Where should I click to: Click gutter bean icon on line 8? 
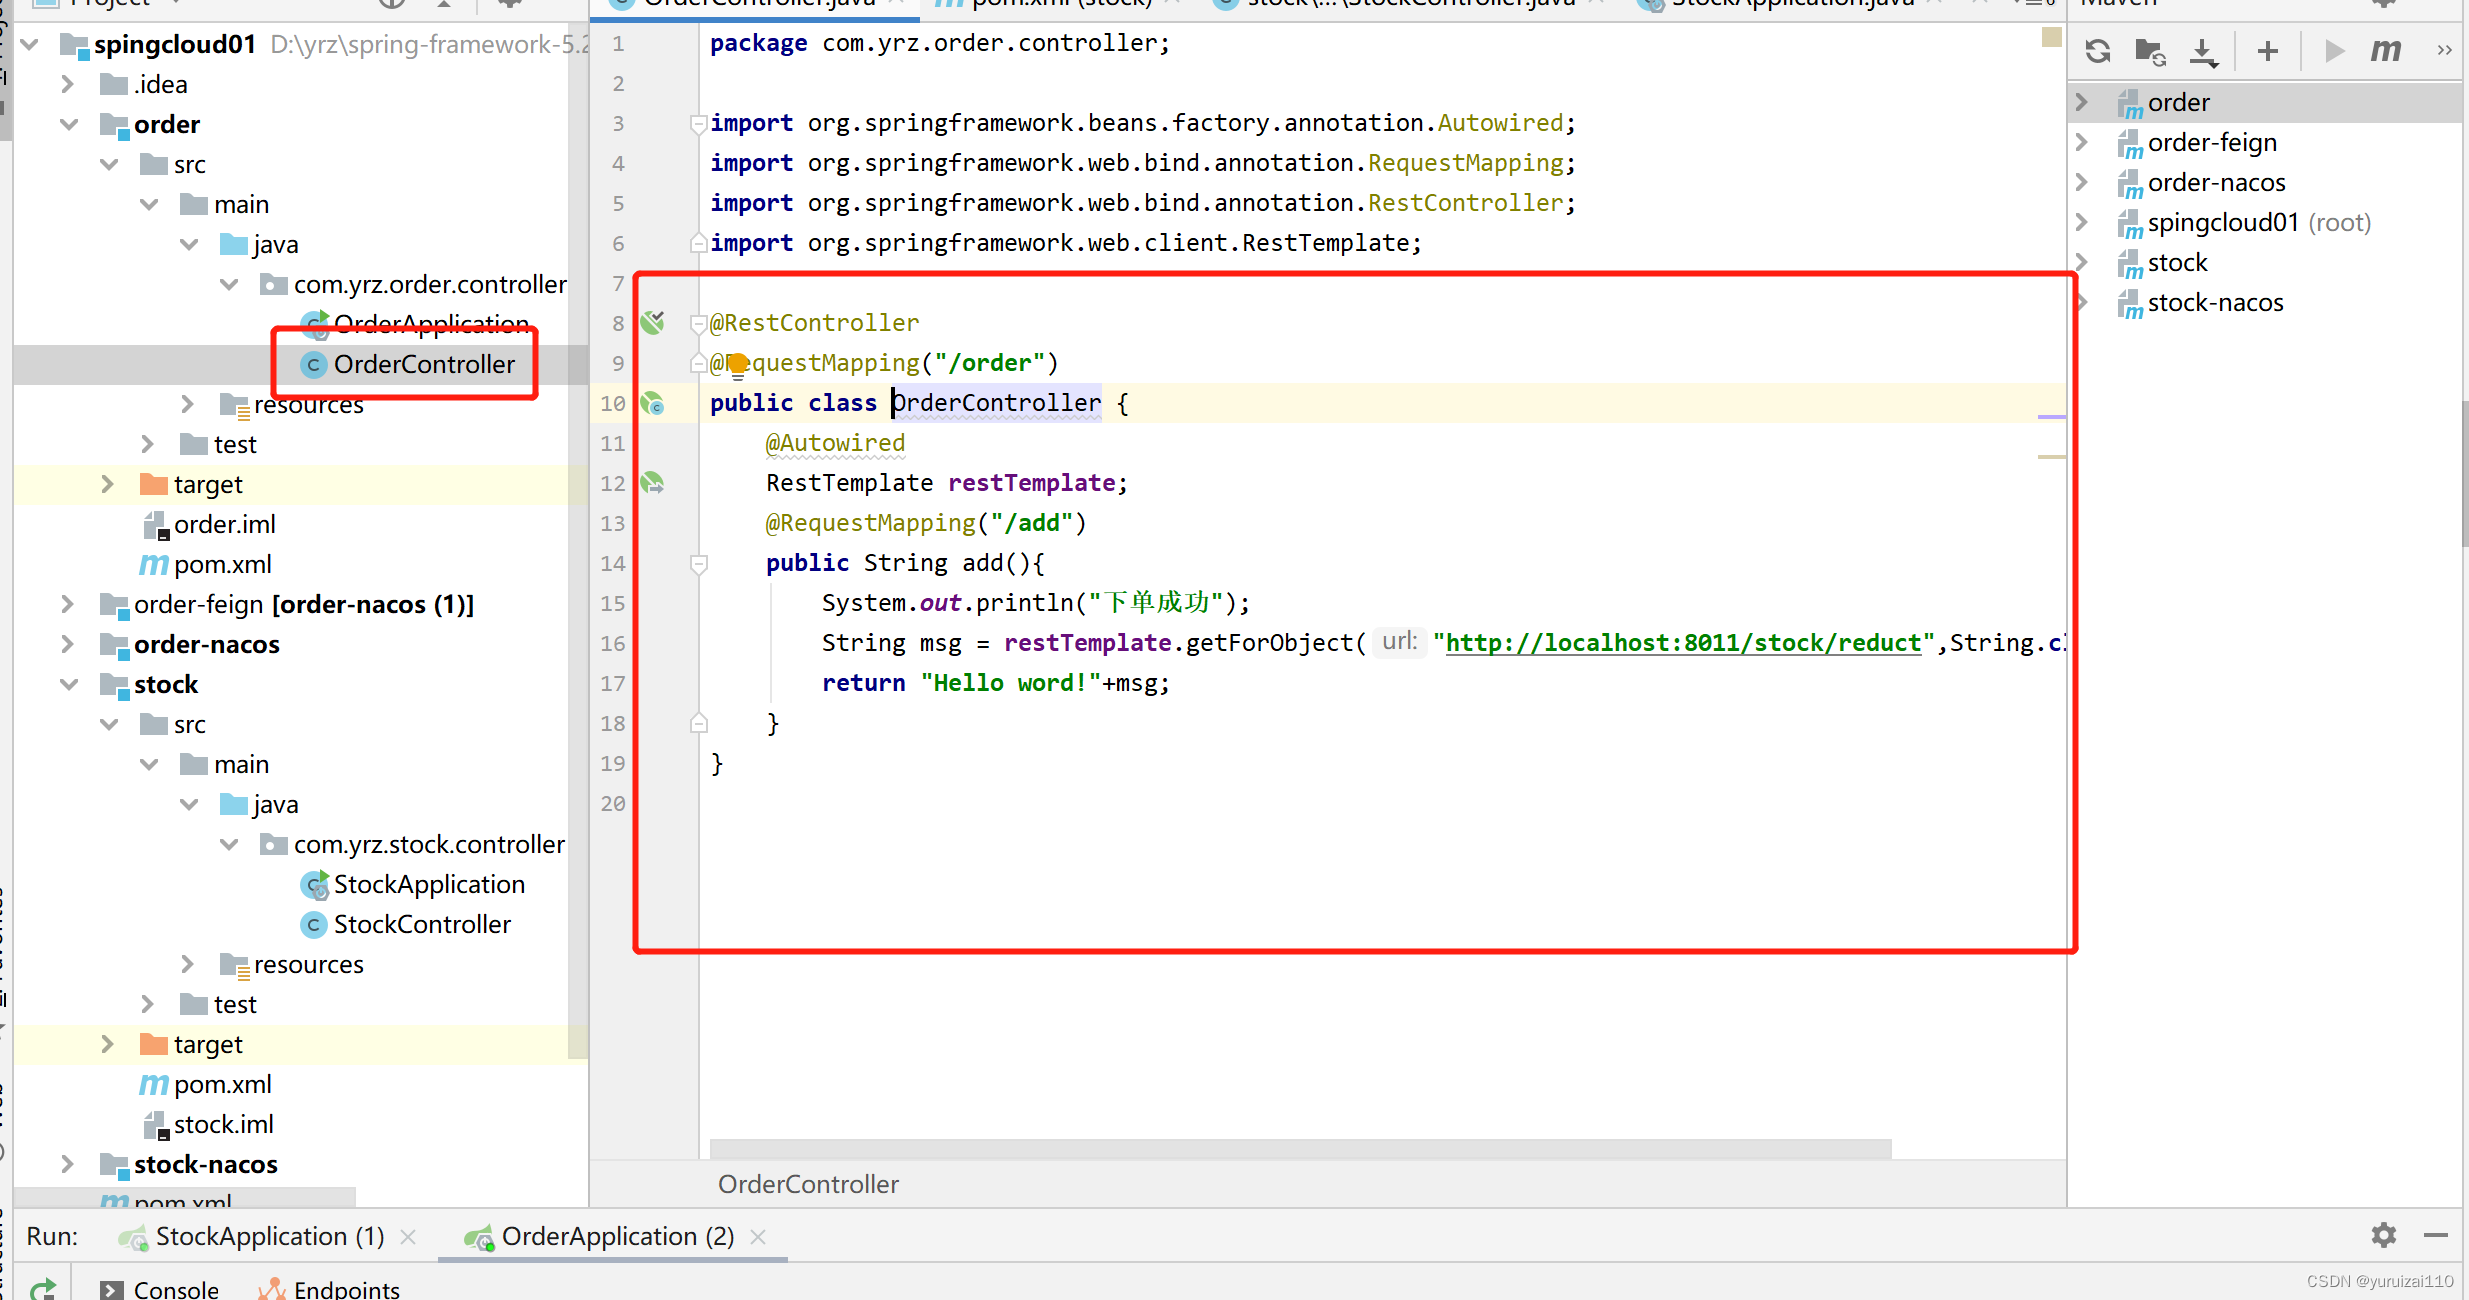(653, 322)
